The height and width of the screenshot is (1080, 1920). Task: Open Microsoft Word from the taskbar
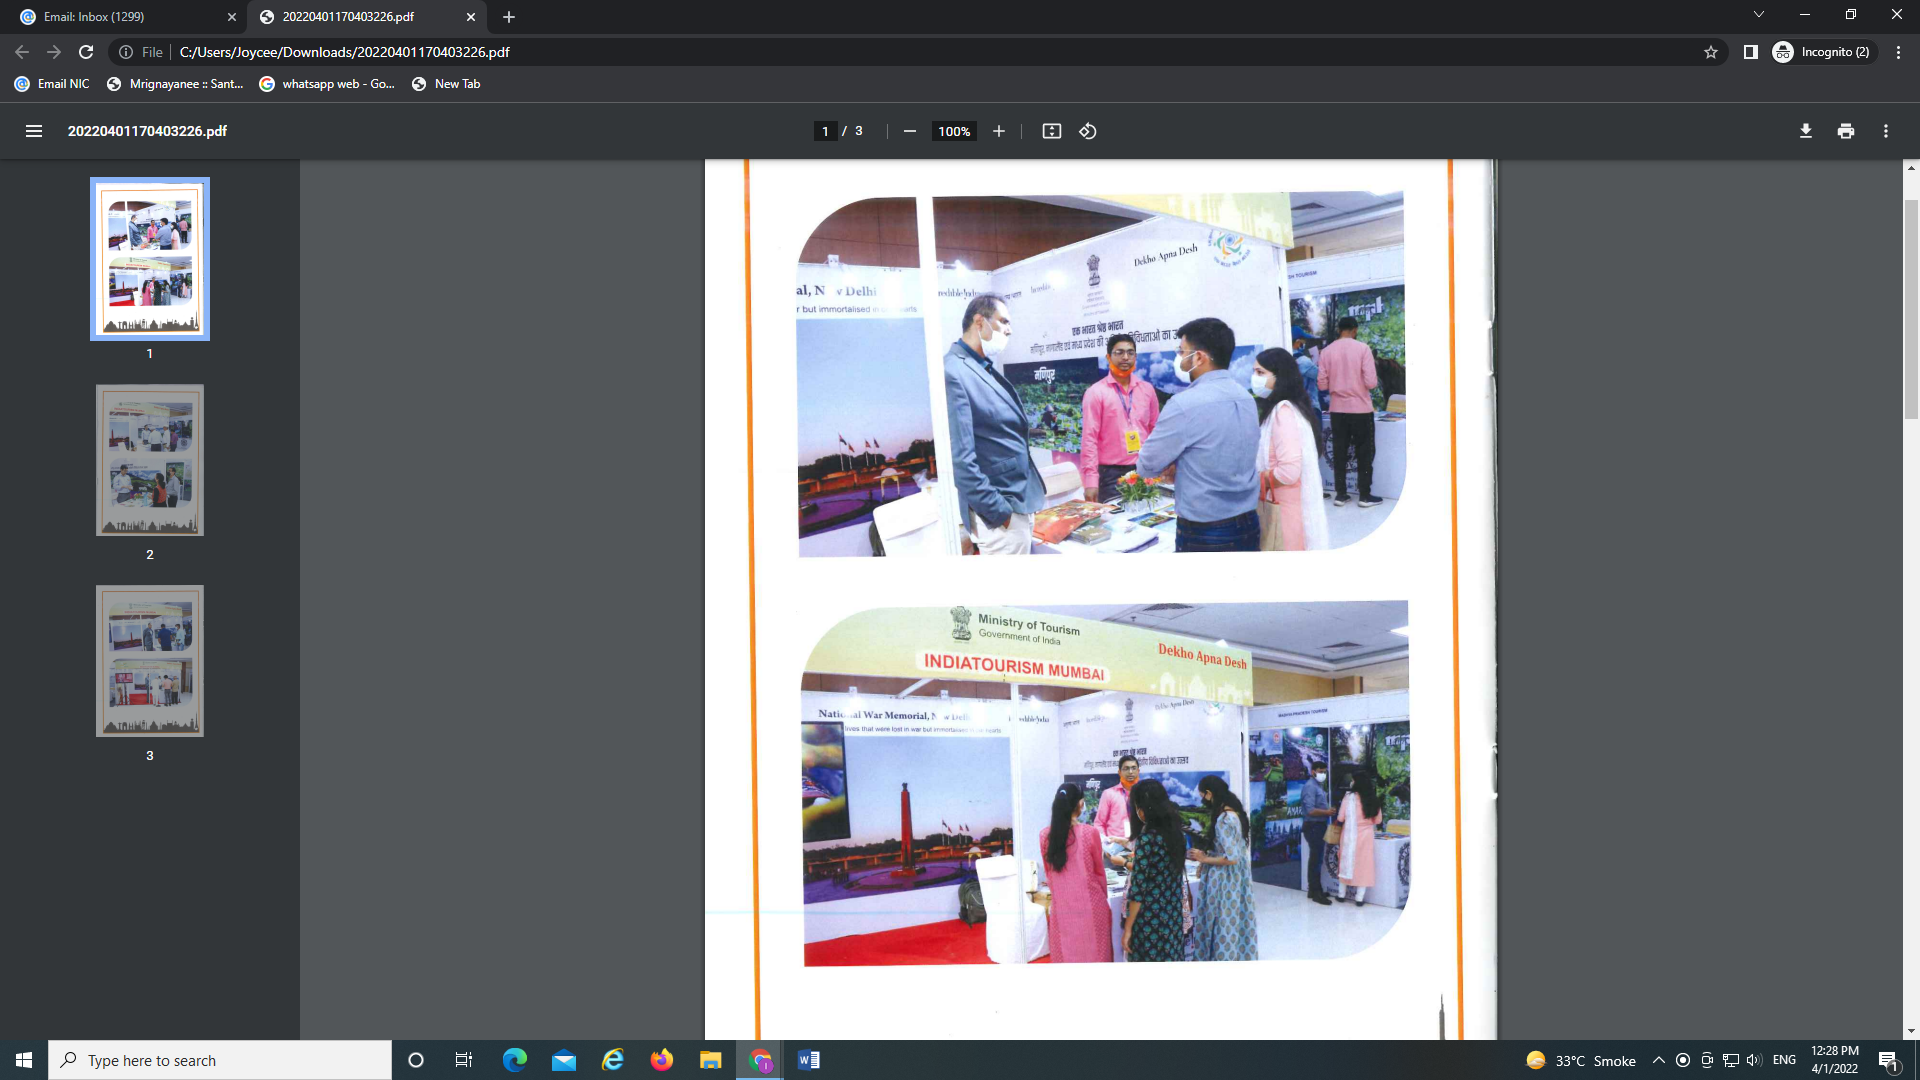pos(809,1060)
